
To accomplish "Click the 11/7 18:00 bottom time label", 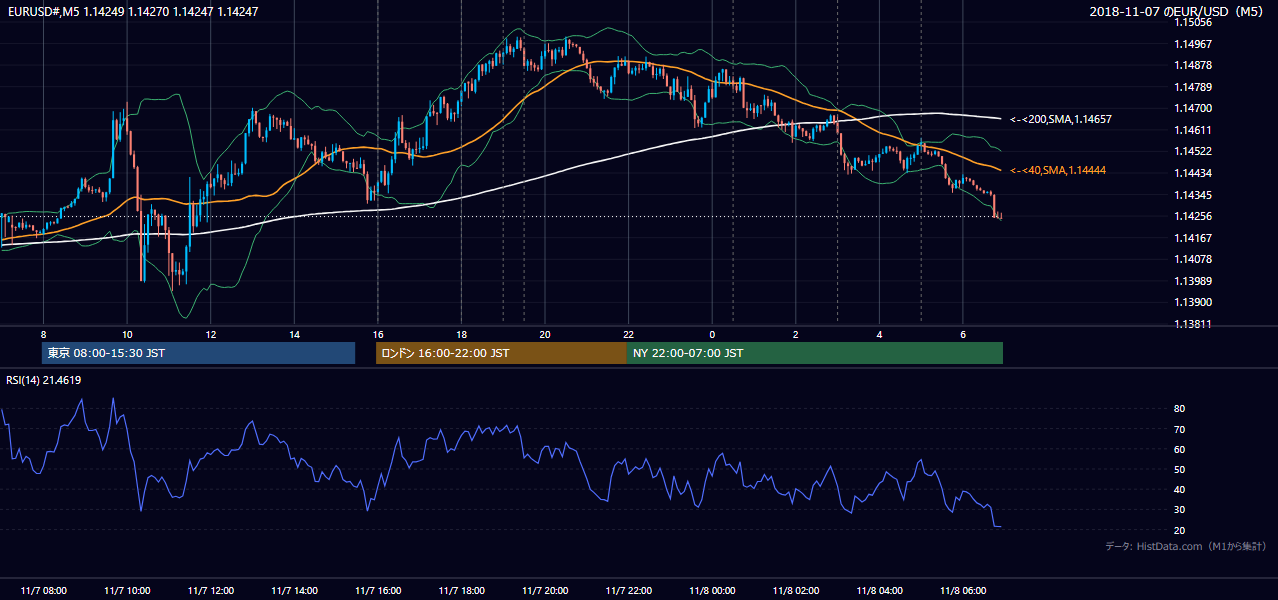I will point(461,590).
